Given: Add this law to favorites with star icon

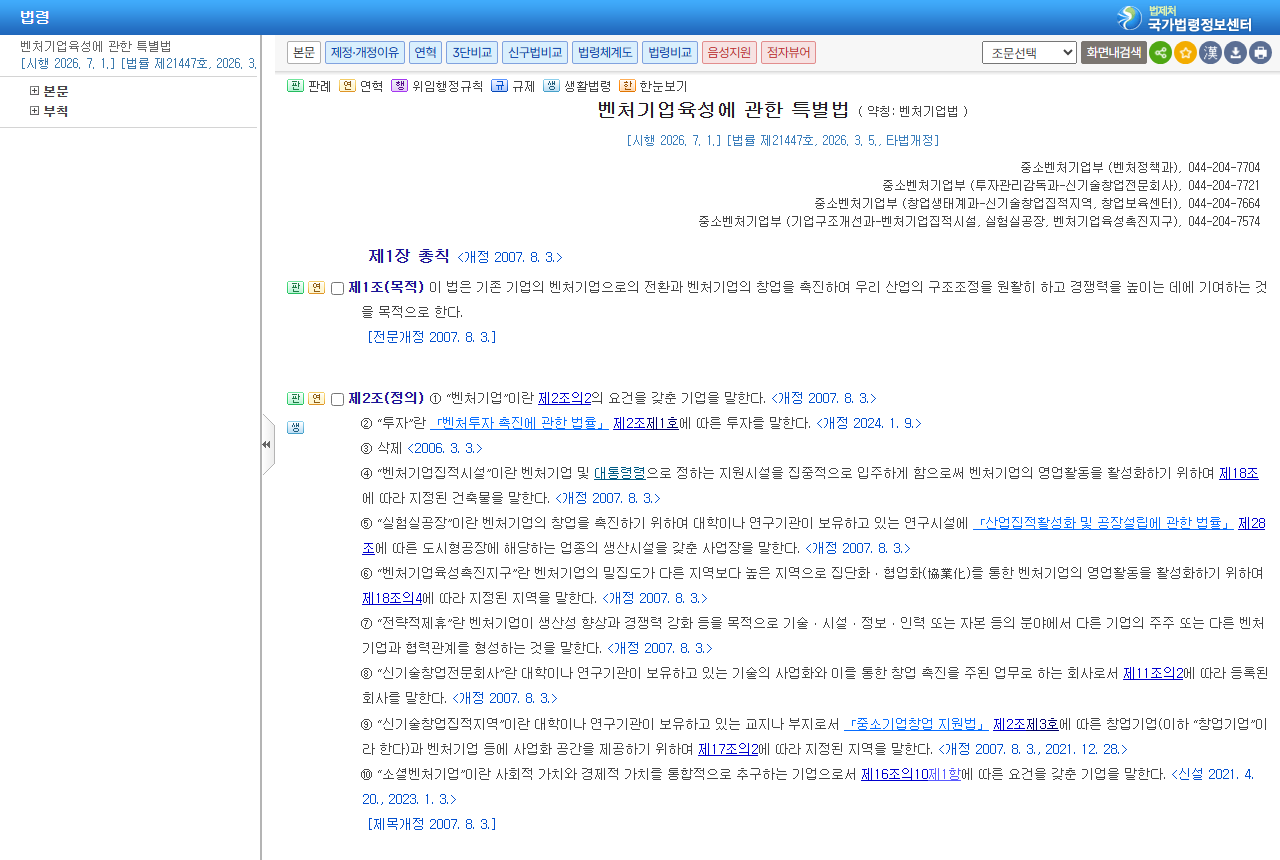Looking at the screenshot, I should point(1185,53).
